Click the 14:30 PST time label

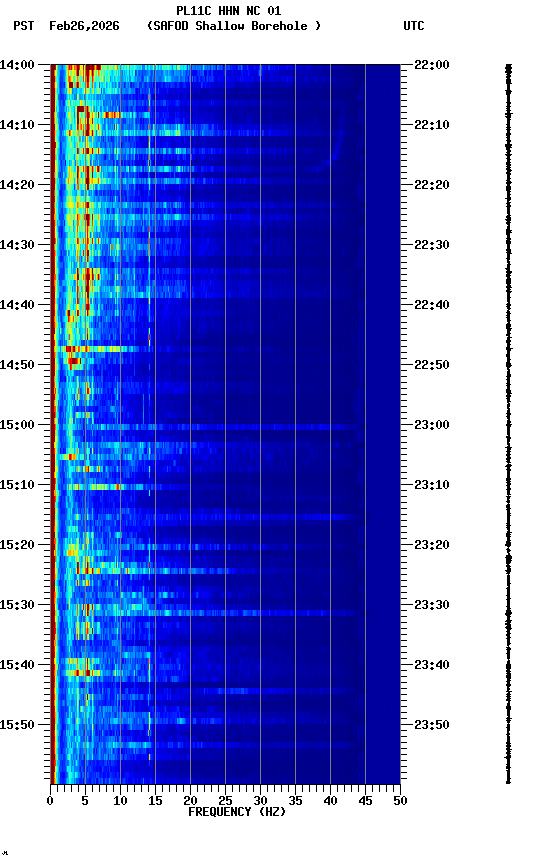coord(17,245)
